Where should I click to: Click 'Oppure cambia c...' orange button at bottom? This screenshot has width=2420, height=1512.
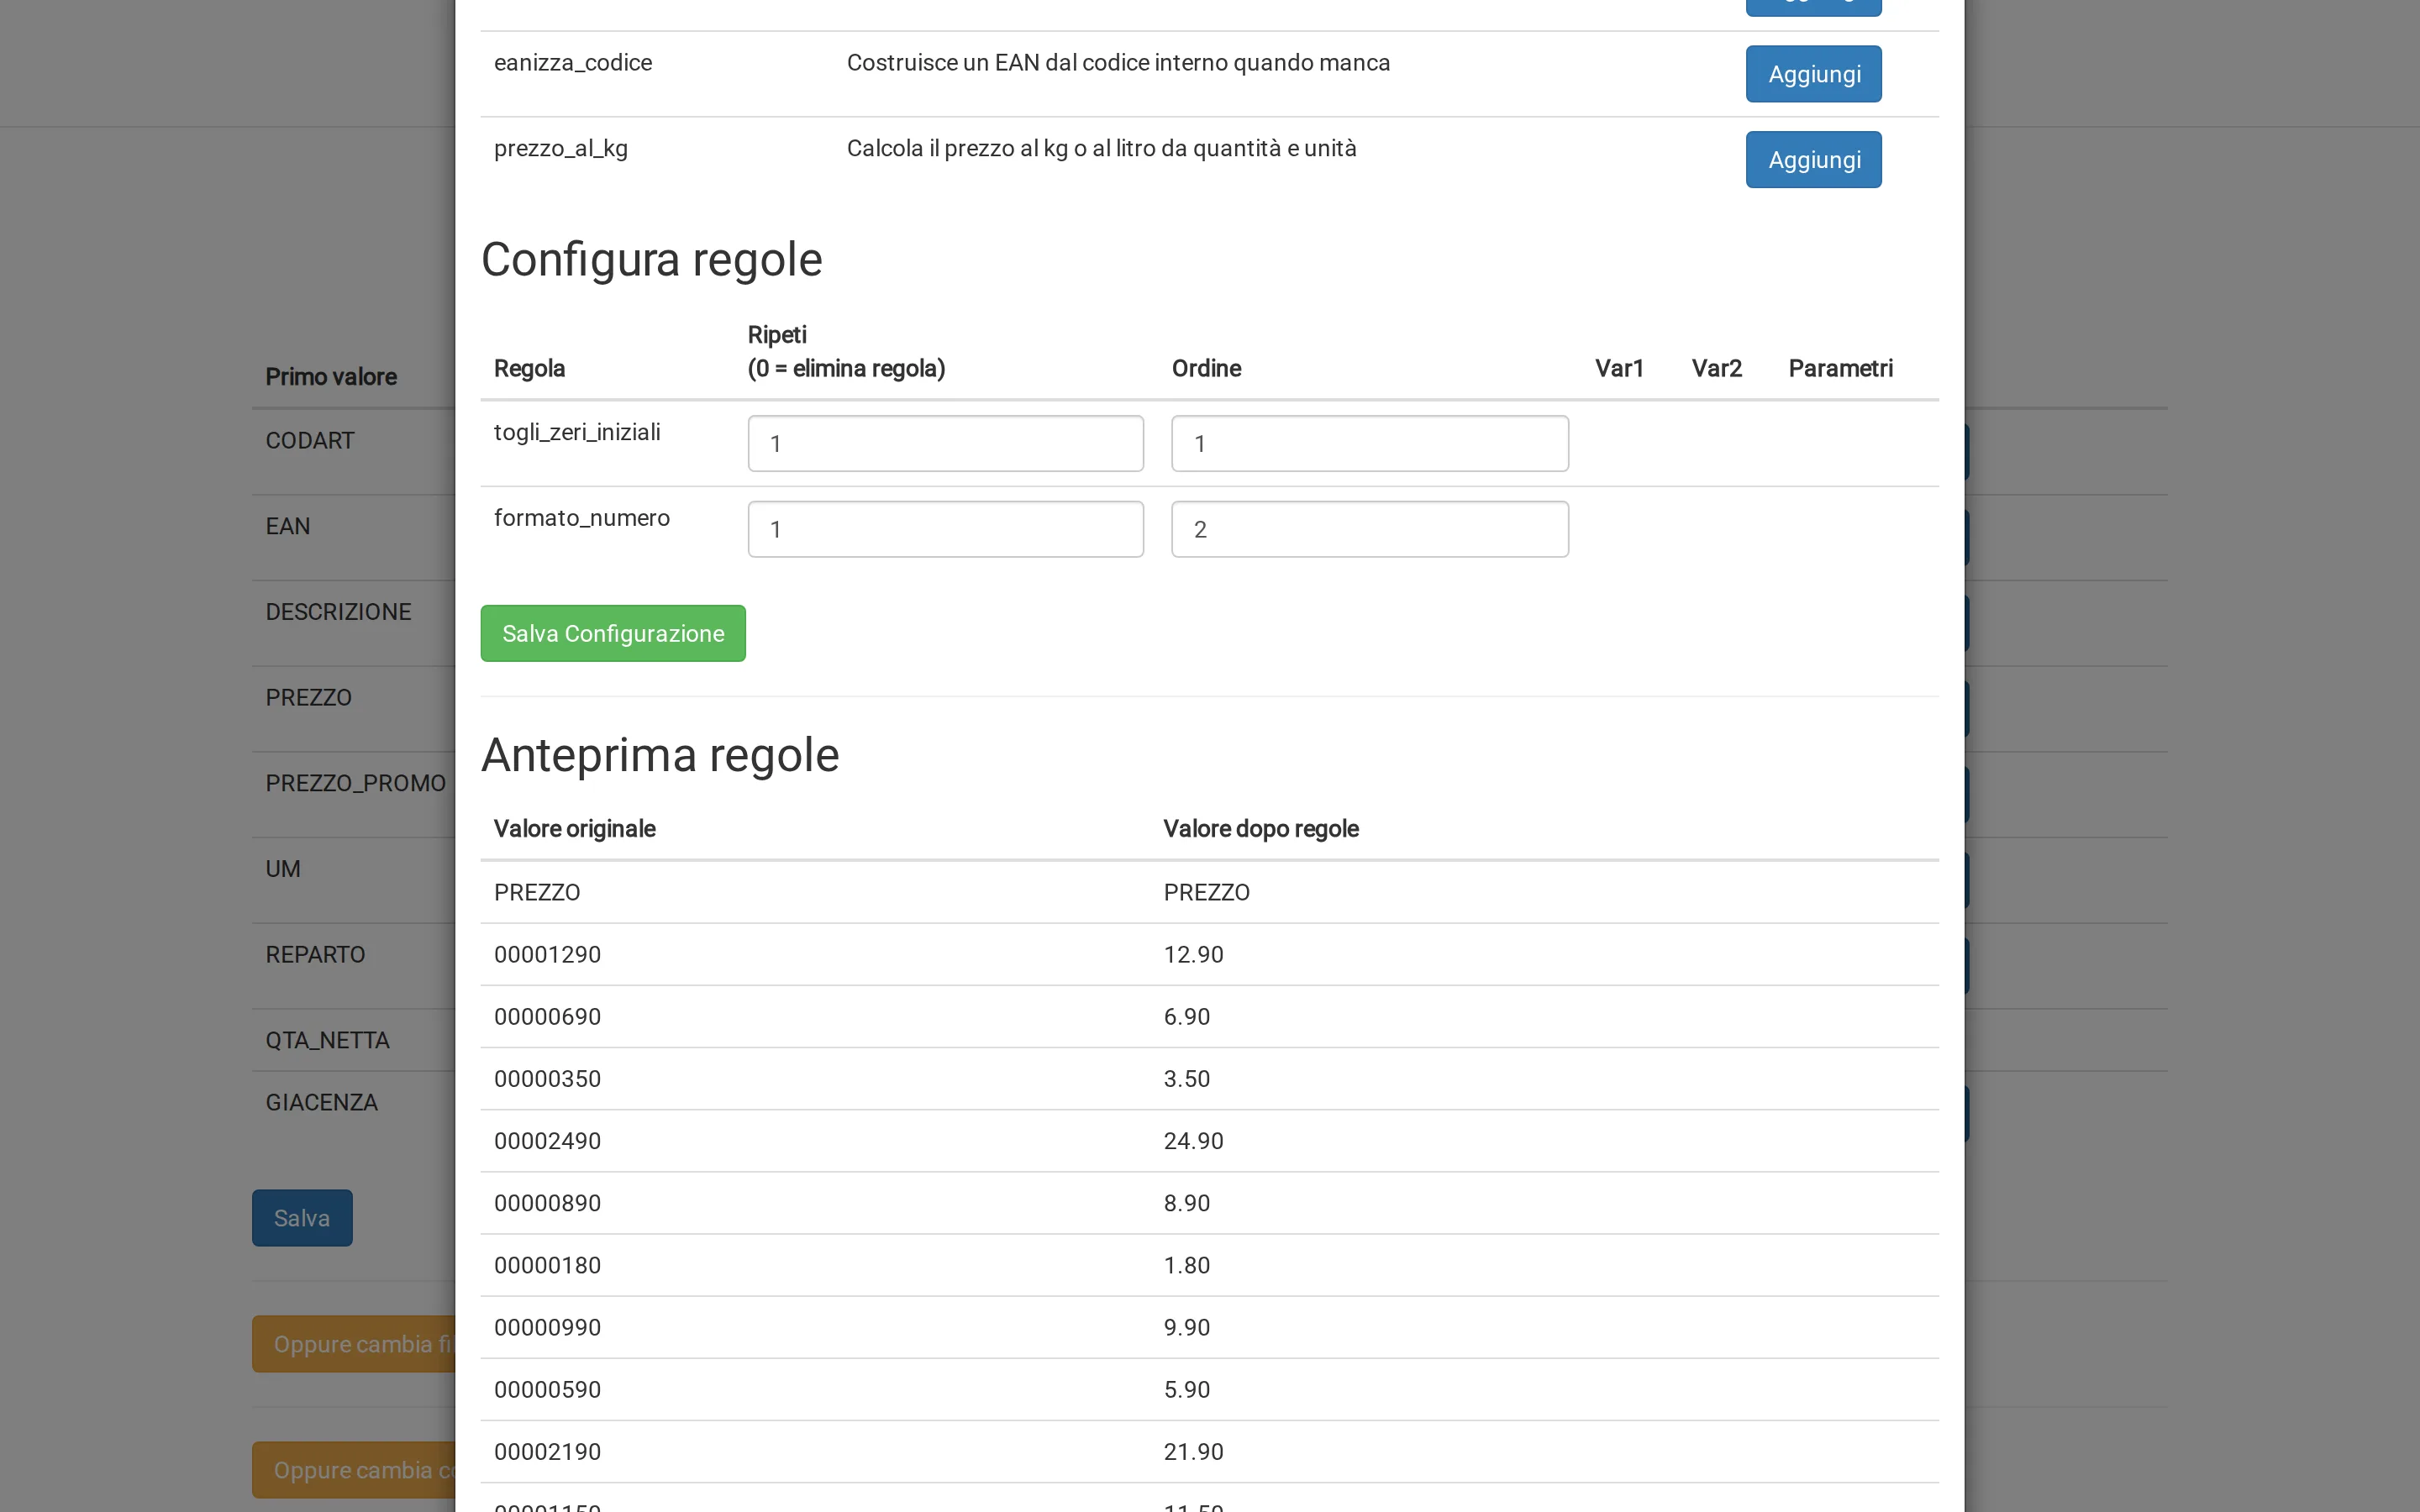(x=354, y=1470)
